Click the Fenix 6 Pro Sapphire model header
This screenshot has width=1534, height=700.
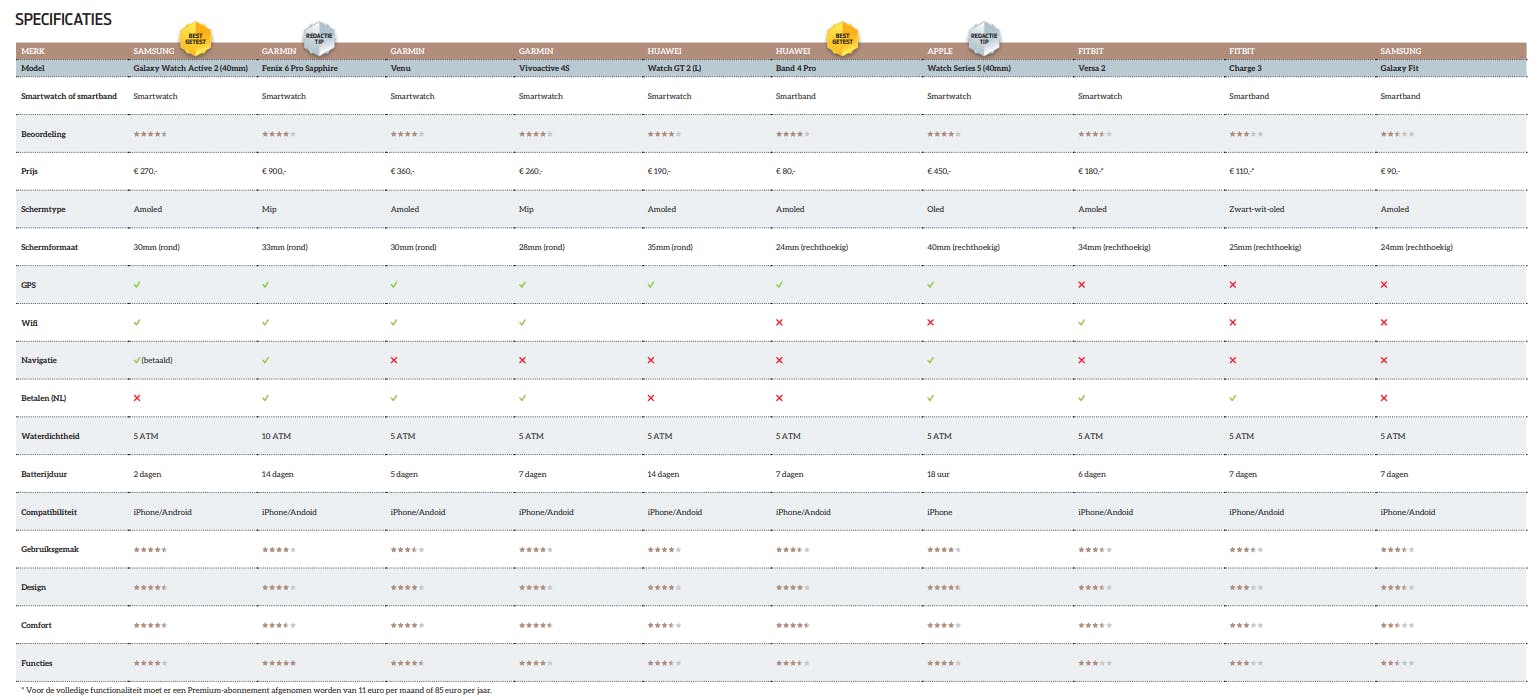click(x=300, y=68)
